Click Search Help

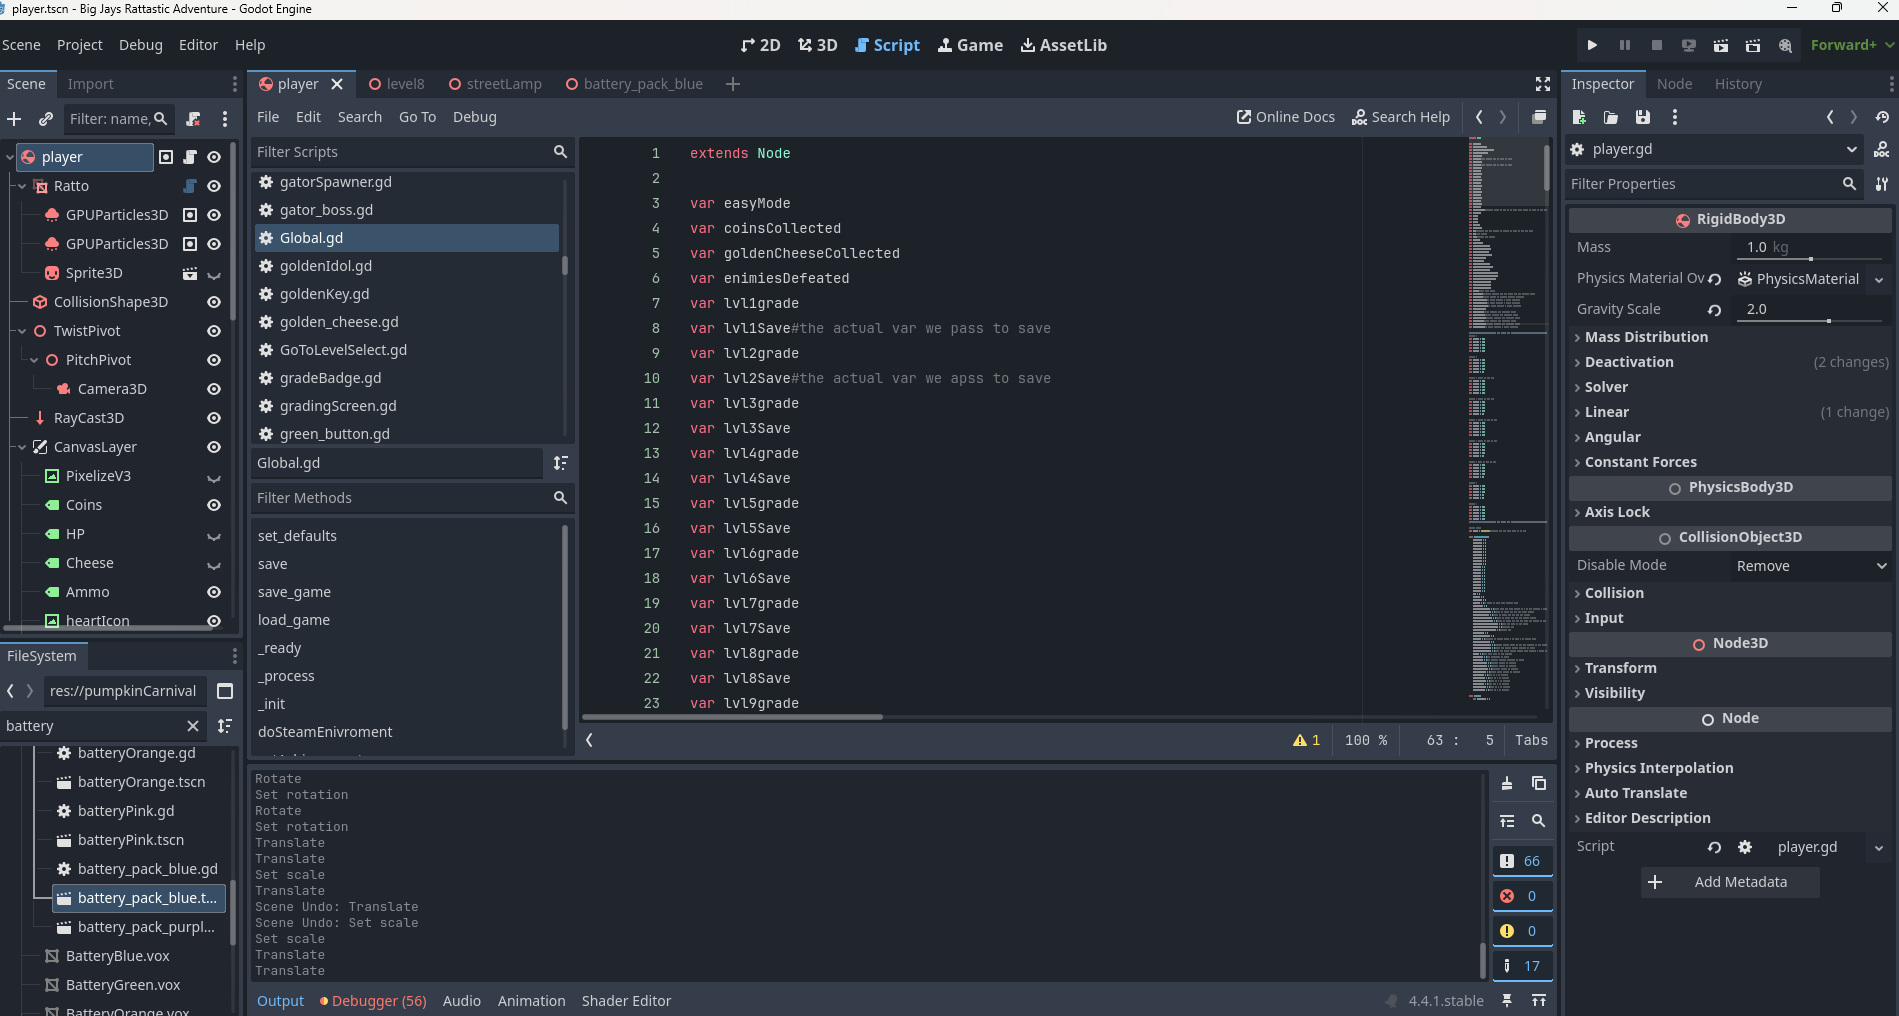[1401, 117]
